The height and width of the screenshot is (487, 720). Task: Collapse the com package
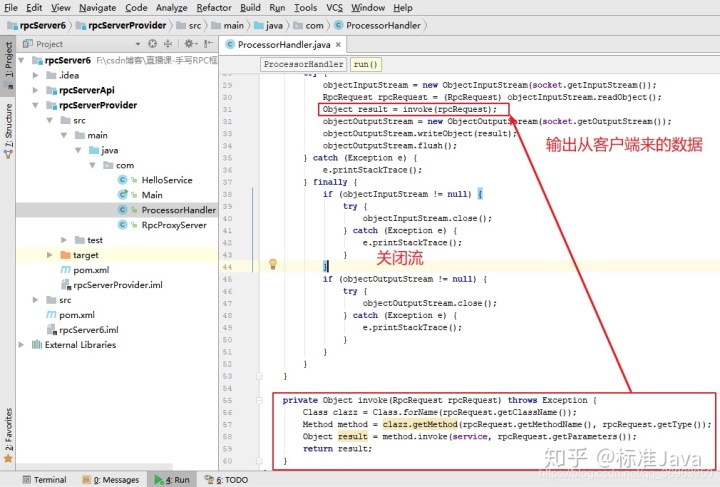tap(92, 165)
